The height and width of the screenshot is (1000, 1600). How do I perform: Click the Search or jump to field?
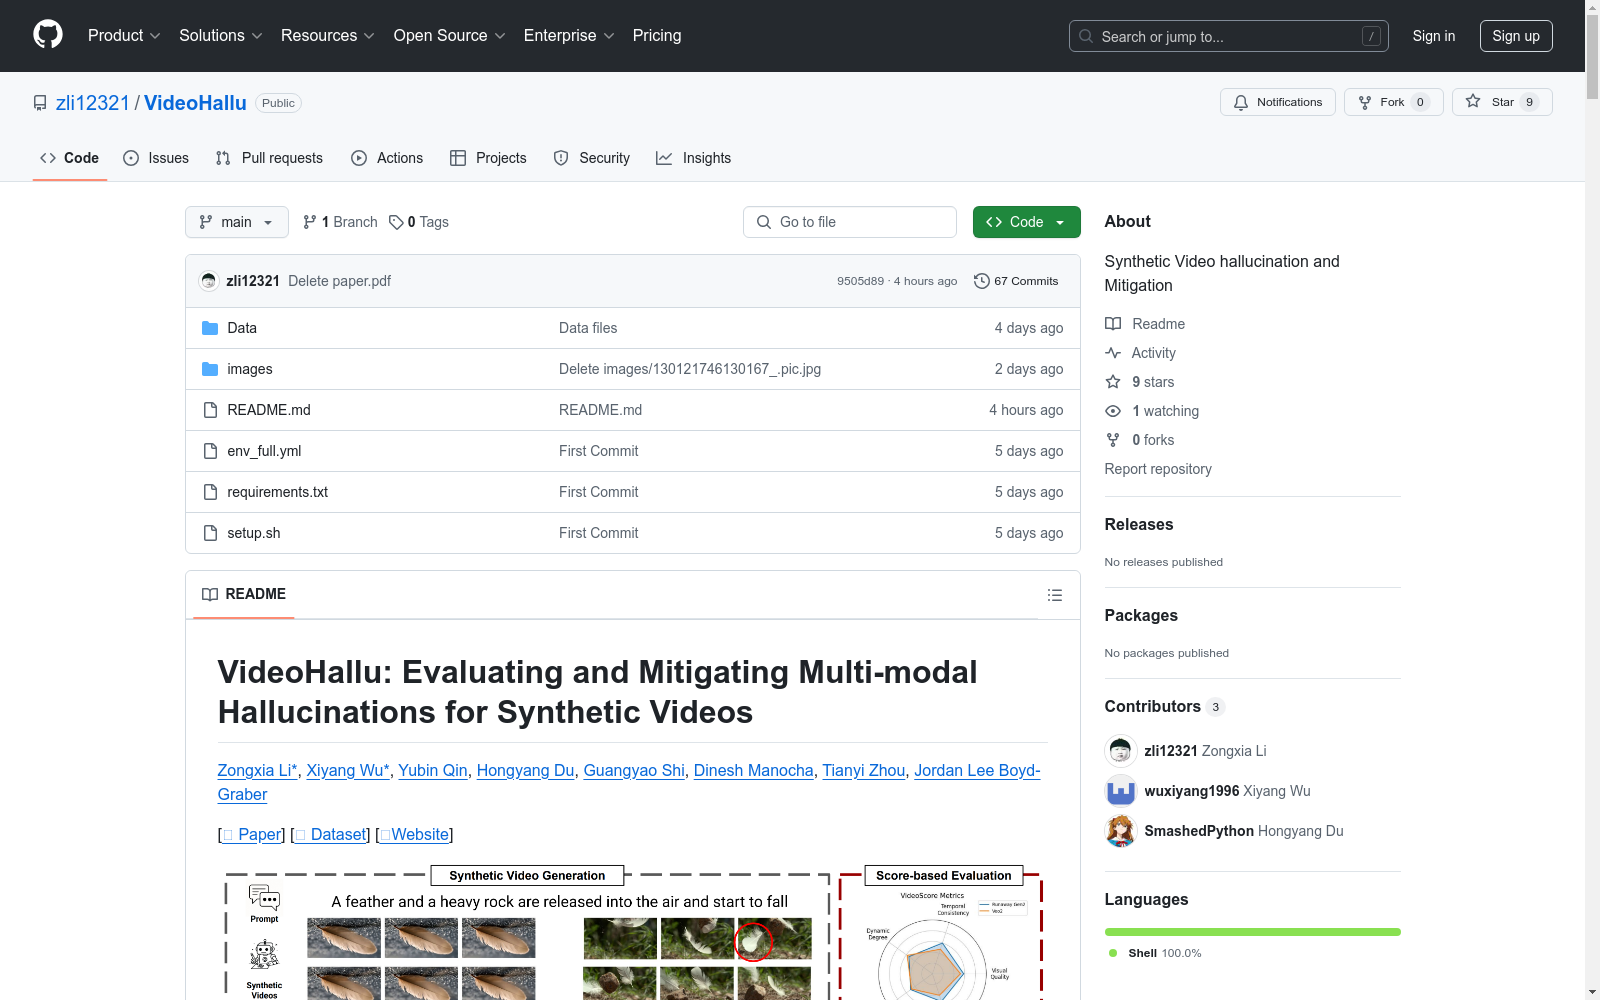tap(1229, 36)
